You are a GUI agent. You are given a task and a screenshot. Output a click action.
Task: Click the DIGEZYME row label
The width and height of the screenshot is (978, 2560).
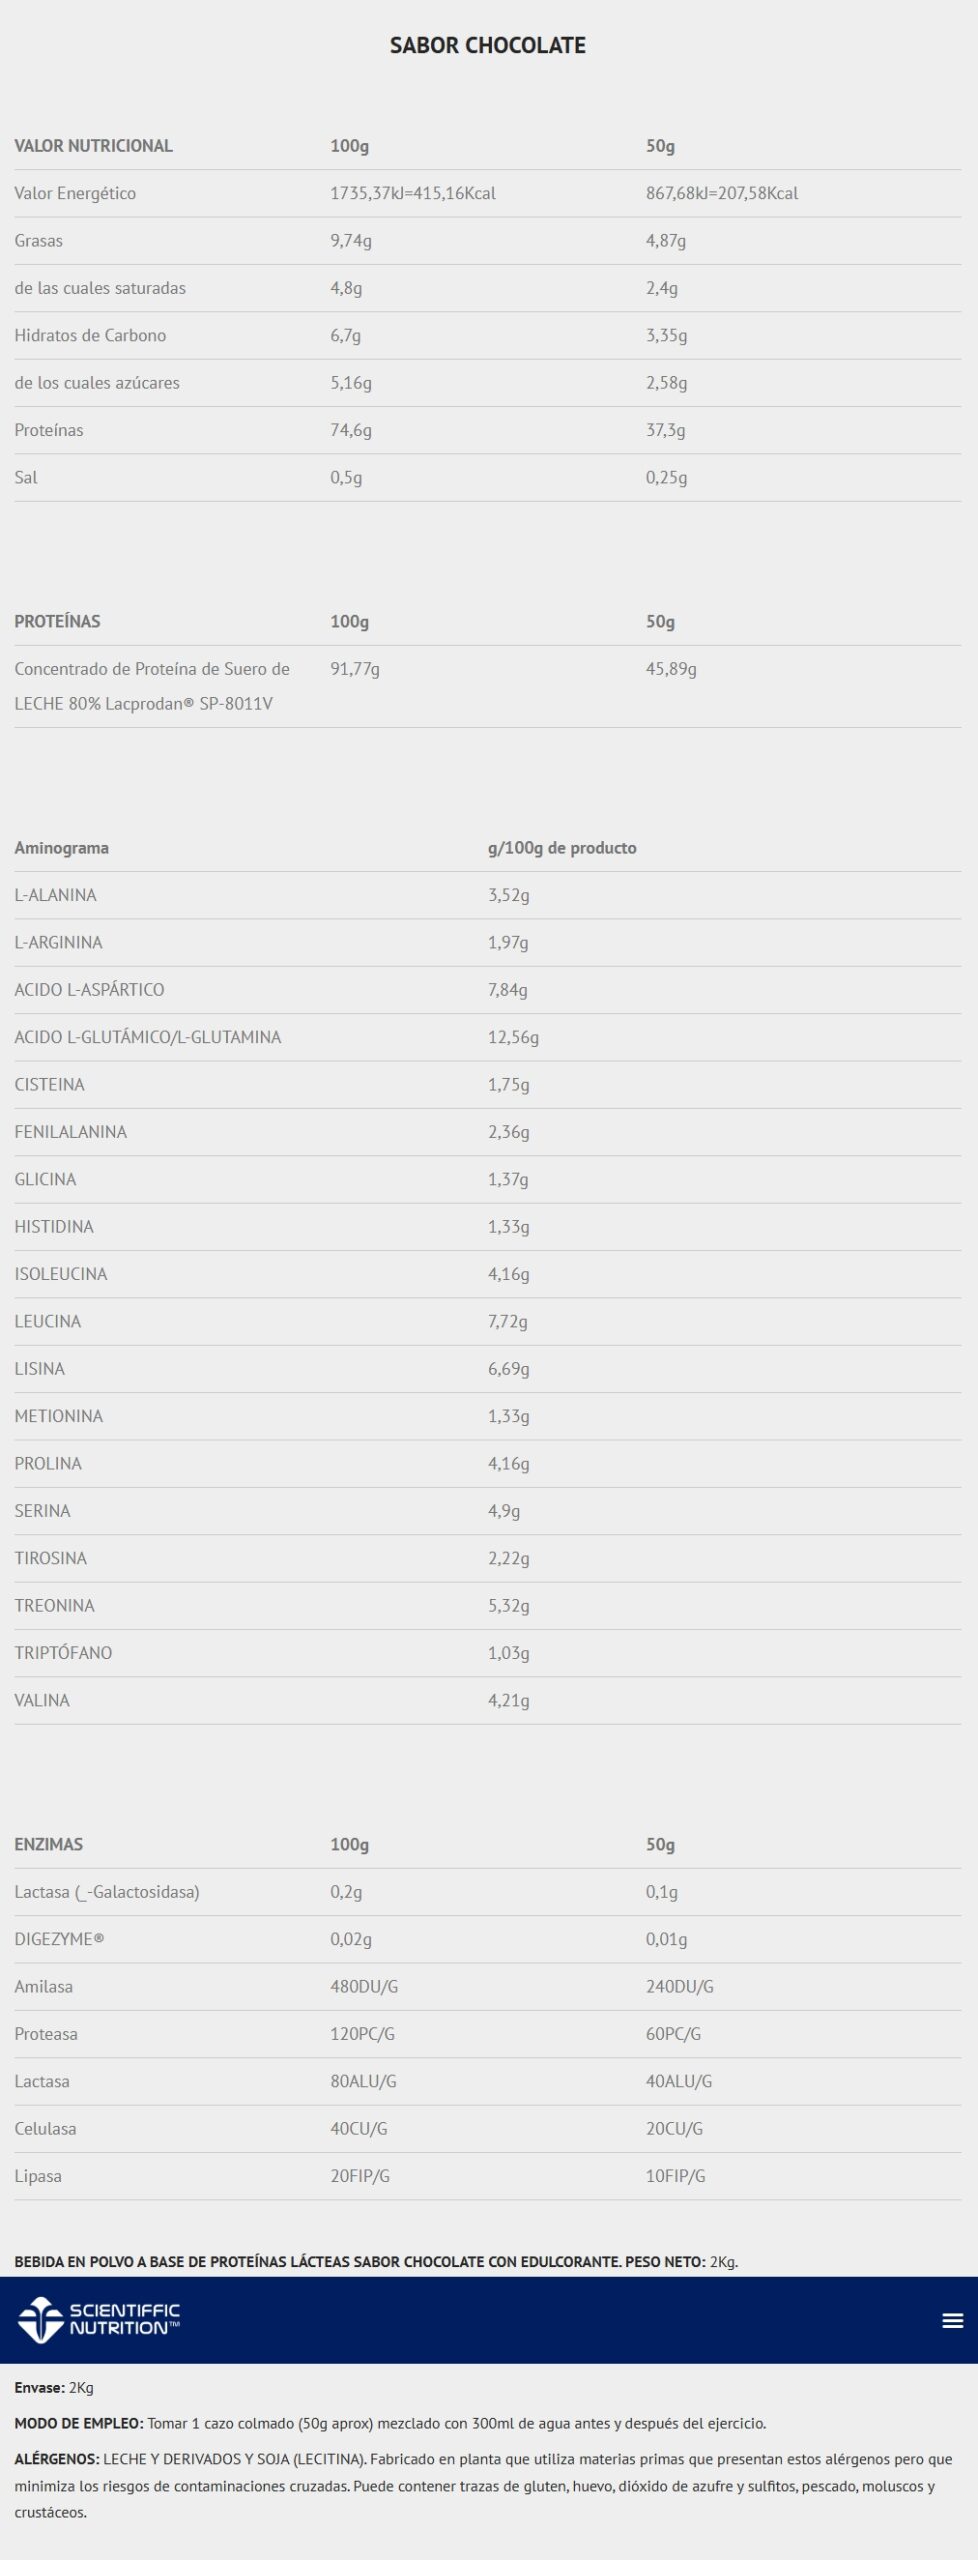click(x=59, y=1939)
